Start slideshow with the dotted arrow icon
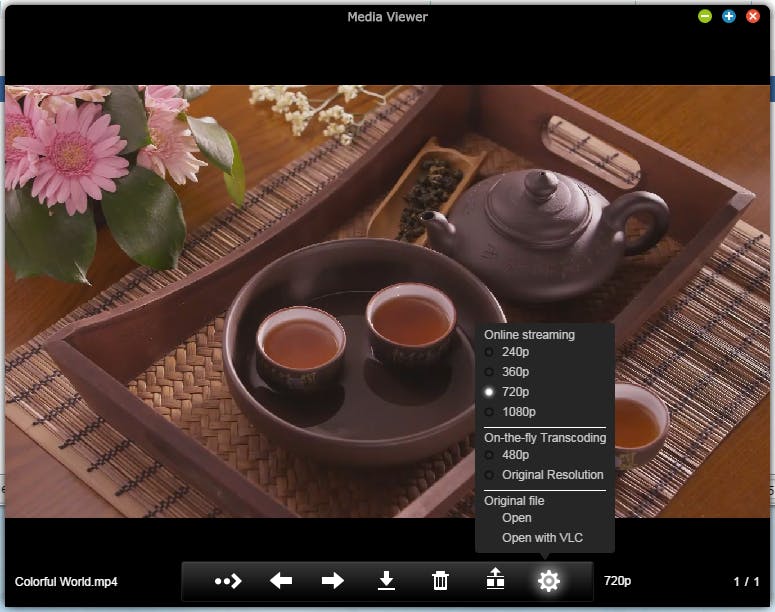The height and width of the screenshot is (612, 775). (228, 581)
